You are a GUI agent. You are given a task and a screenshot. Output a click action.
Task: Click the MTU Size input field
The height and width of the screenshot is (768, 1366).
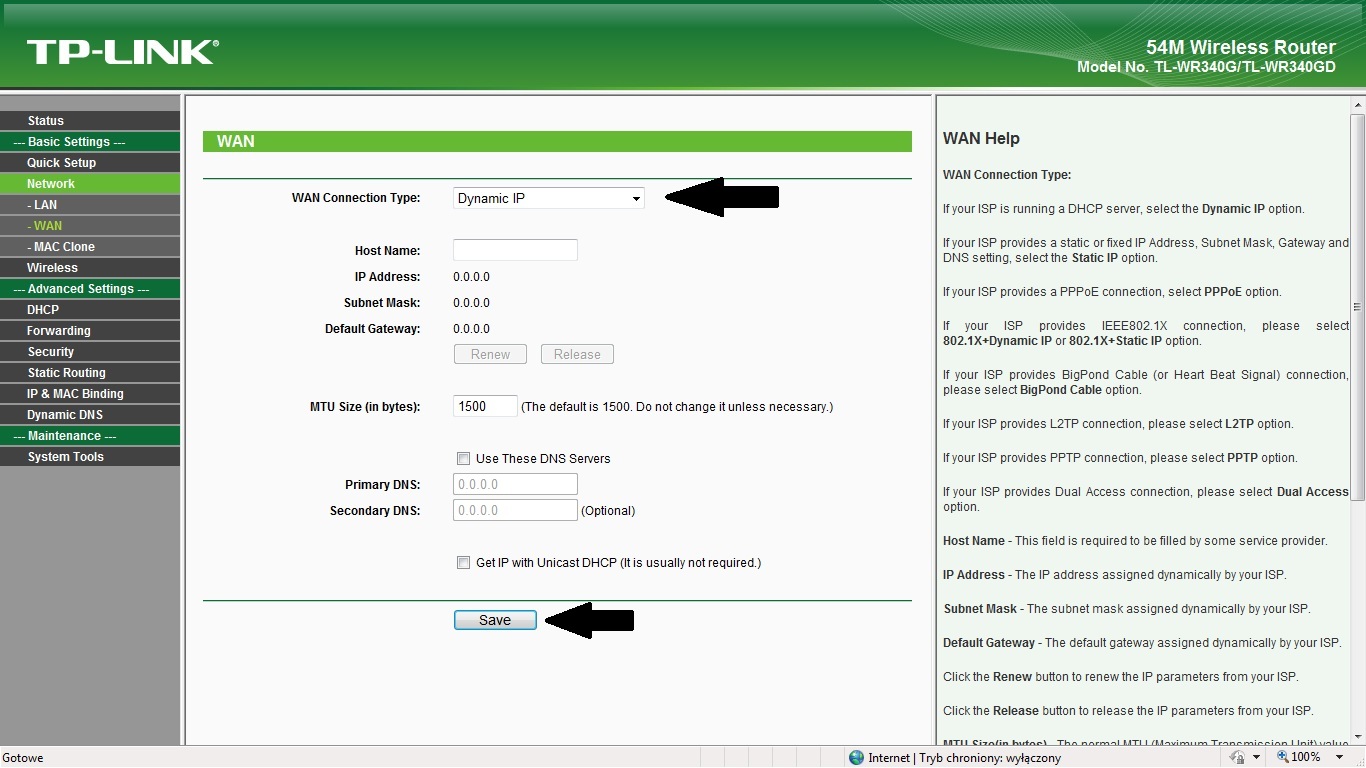(x=485, y=406)
